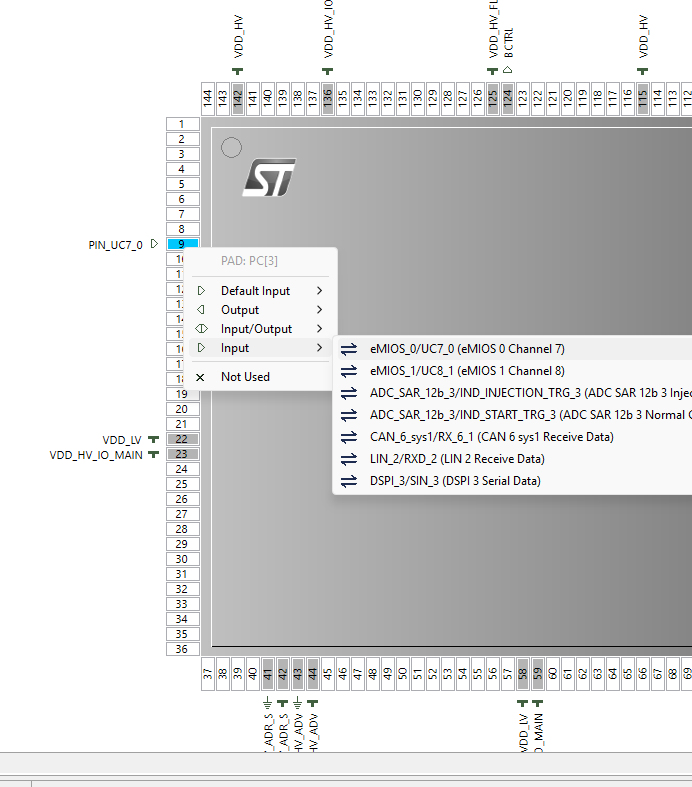The height and width of the screenshot is (787, 692).
Task: Choose LIN_2/RXD_2 receive data option
Action: [515, 459]
